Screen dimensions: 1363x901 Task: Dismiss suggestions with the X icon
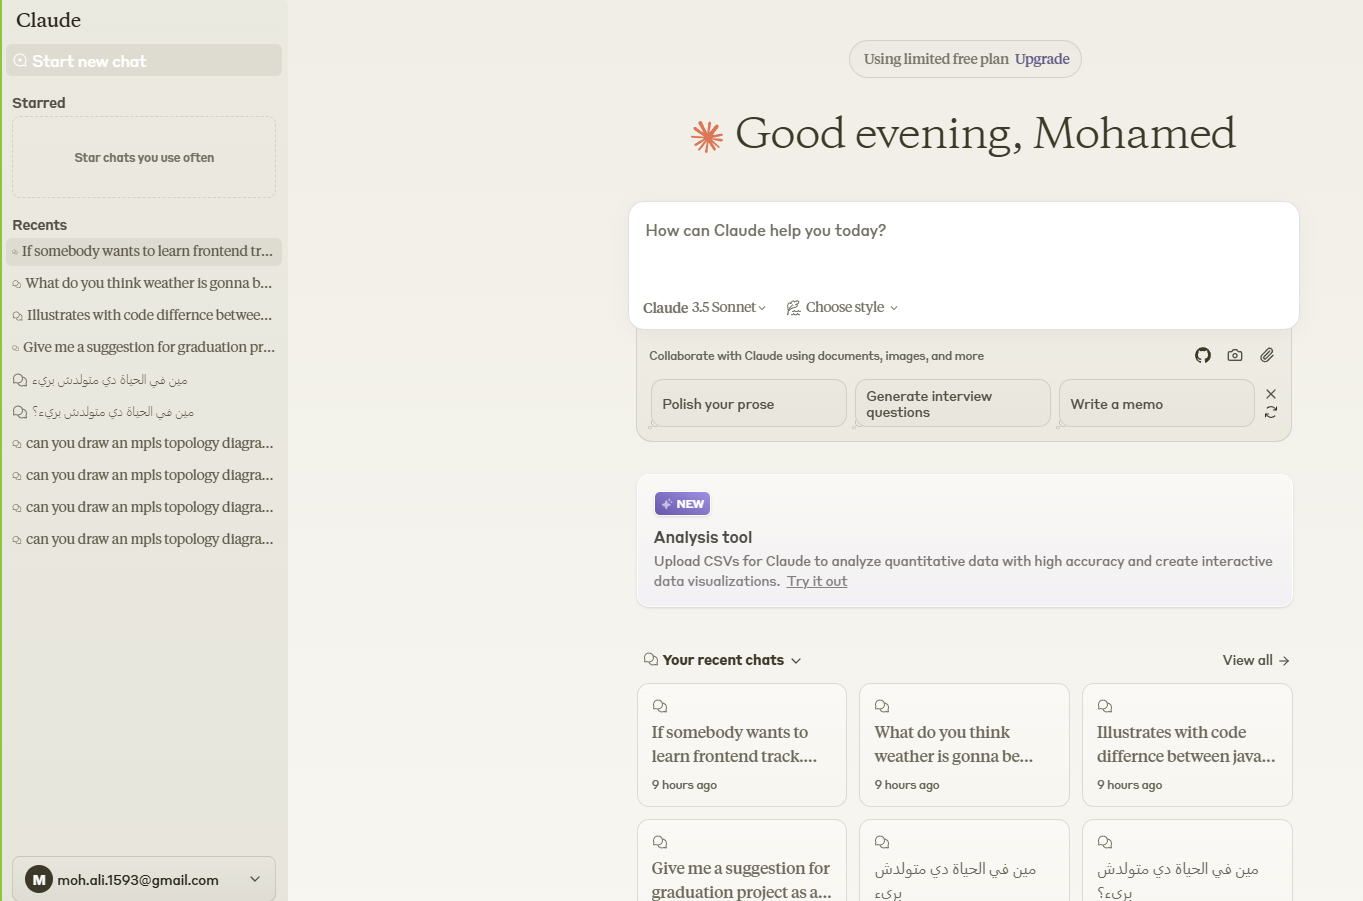(1271, 394)
